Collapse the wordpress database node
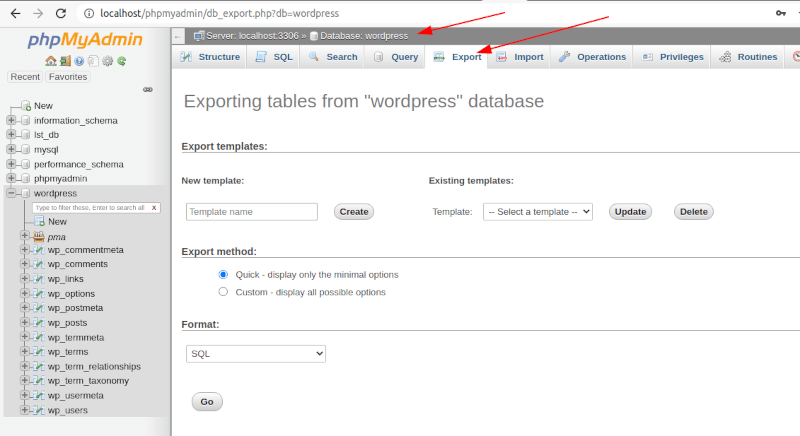Screen dimensions: 800x436 pyautogui.click(x=11, y=193)
